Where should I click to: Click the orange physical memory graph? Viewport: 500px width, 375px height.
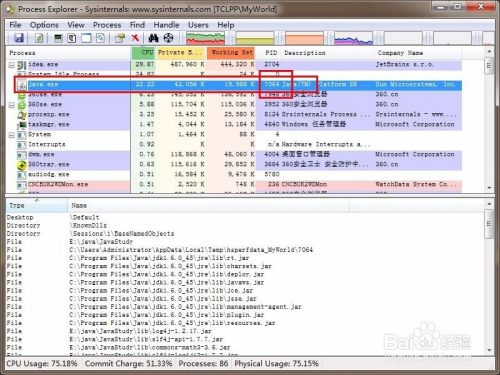(304, 38)
